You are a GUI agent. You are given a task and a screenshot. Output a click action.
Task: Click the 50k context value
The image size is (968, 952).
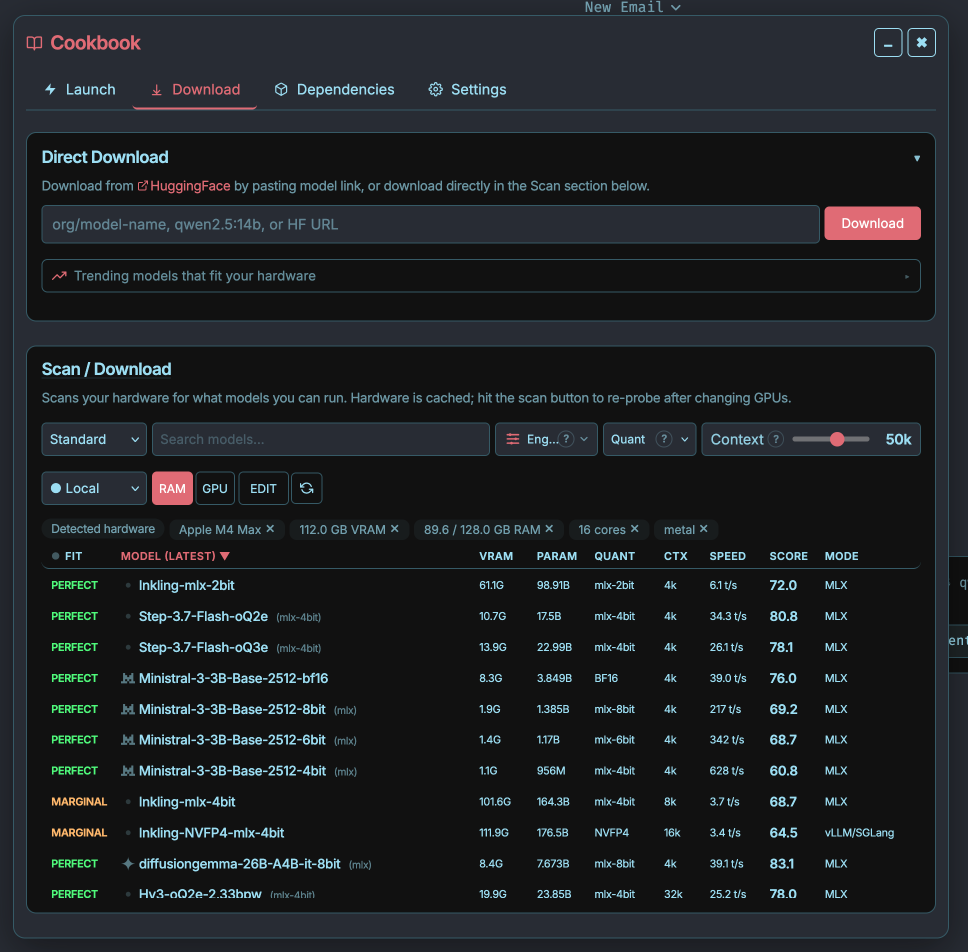point(898,439)
